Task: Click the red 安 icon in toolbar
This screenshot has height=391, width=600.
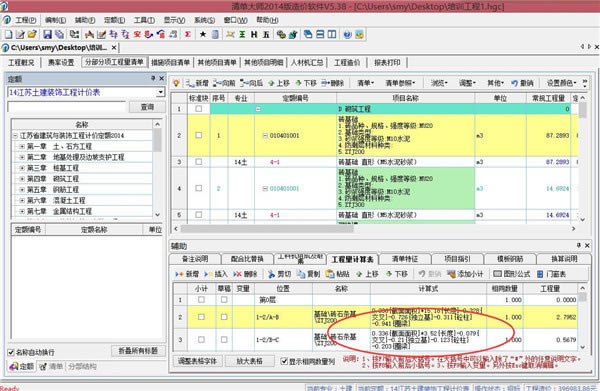Action: pos(137,34)
